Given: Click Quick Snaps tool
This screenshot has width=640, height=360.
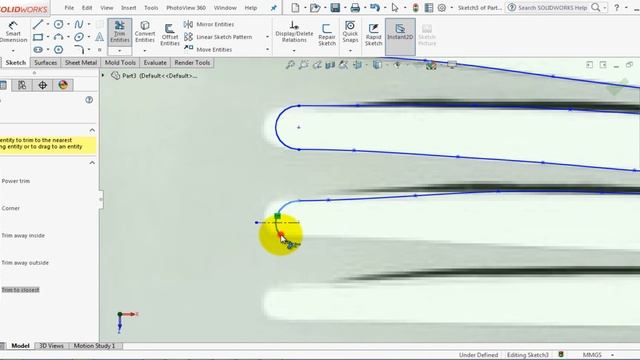Looking at the screenshot, I should click(350, 32).
